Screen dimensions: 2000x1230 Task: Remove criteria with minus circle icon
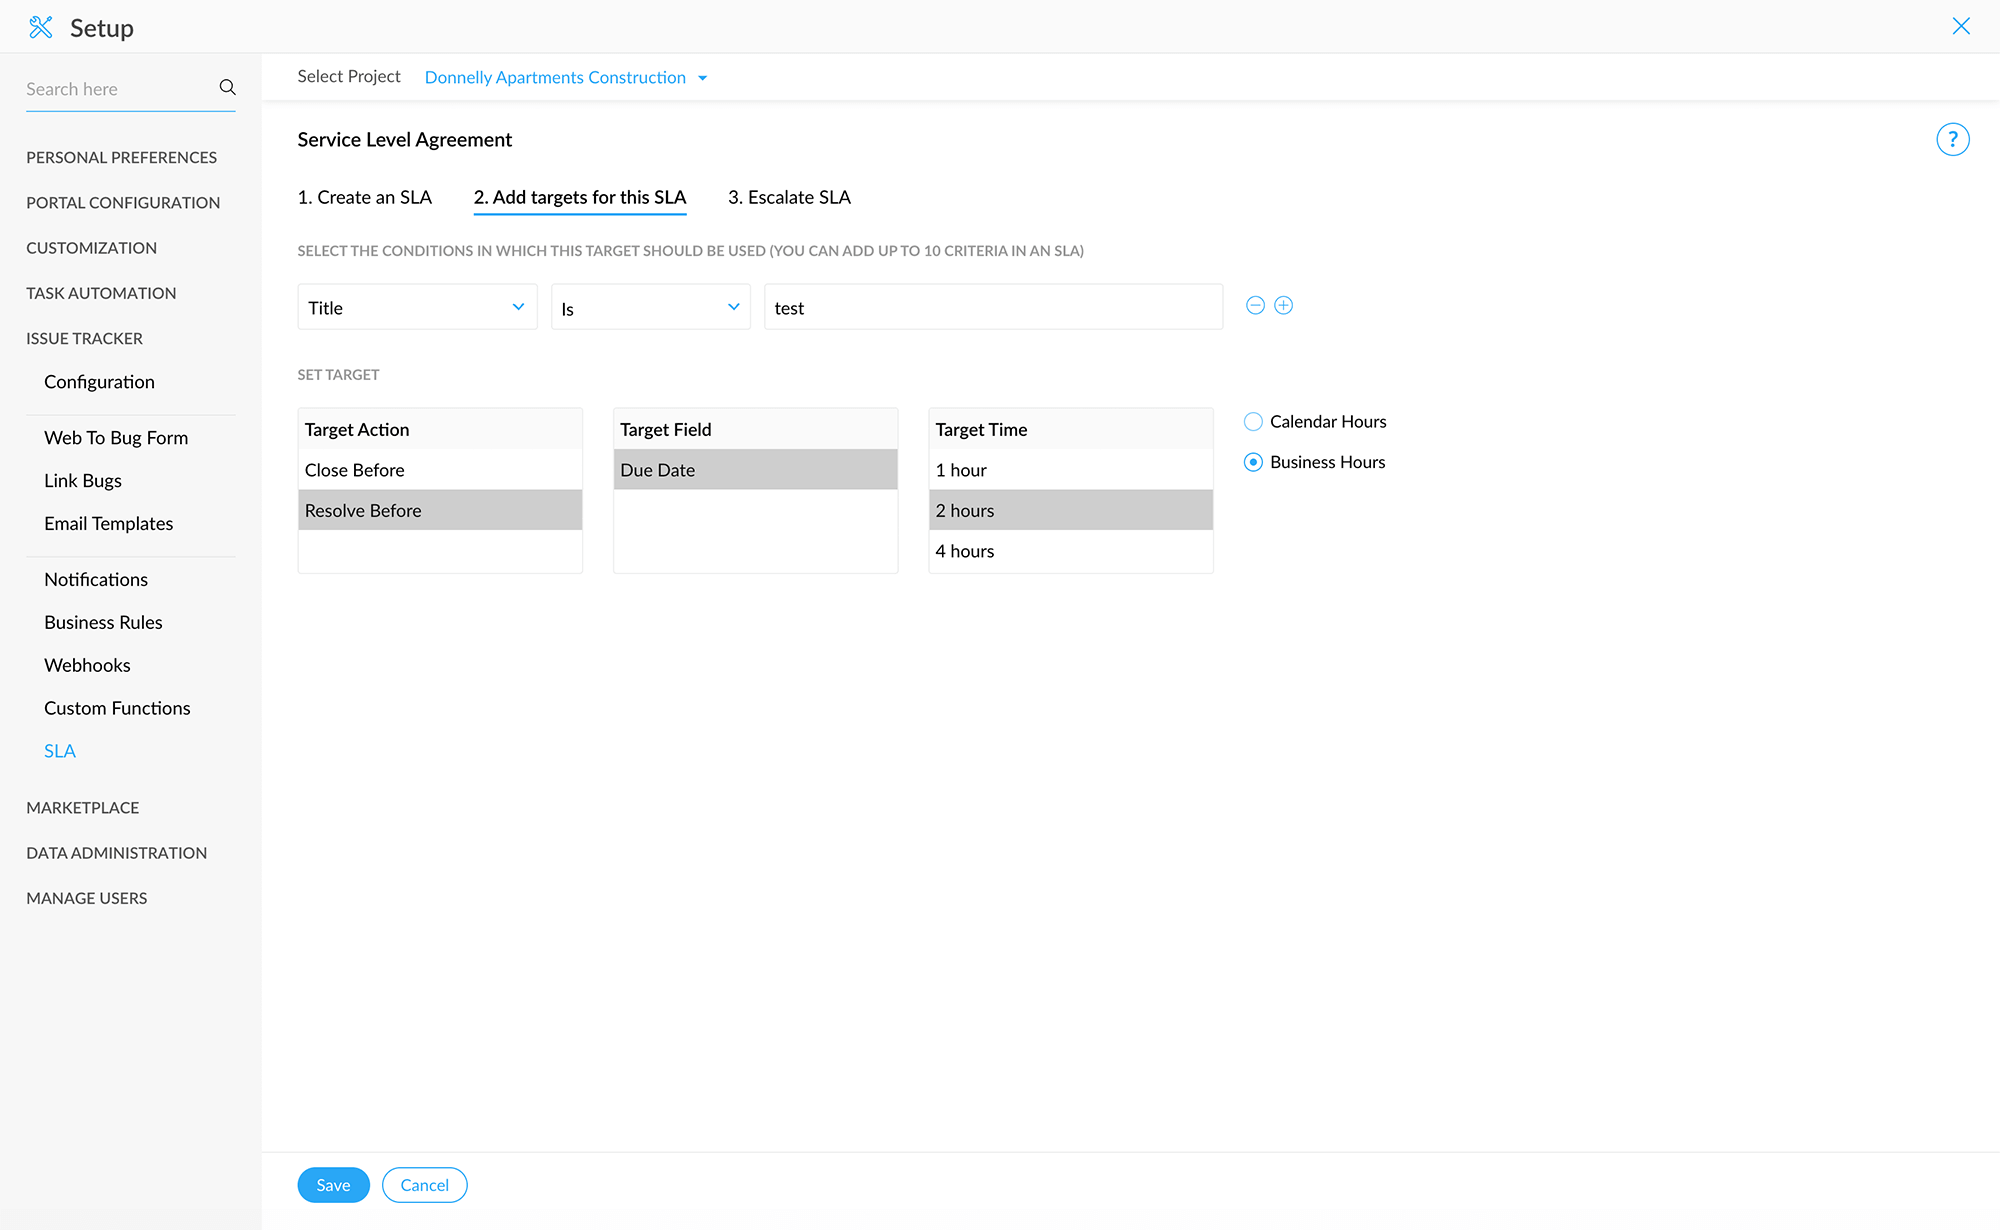coord(1255,306)
